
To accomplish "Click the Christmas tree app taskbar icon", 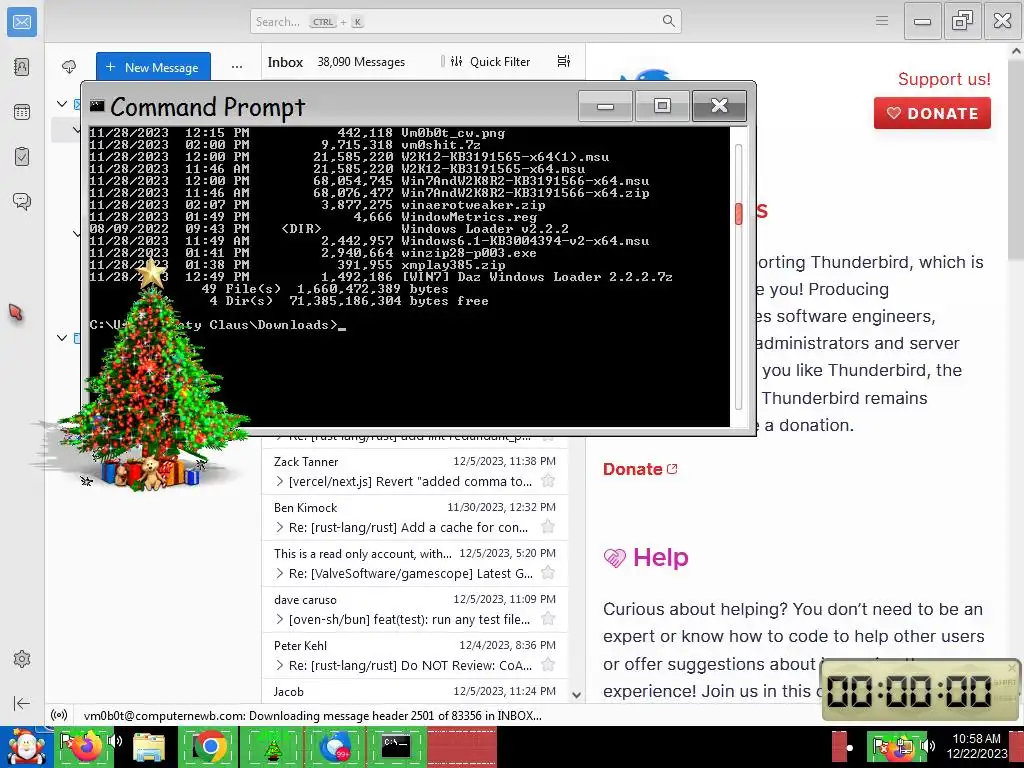I will [272, 747].
